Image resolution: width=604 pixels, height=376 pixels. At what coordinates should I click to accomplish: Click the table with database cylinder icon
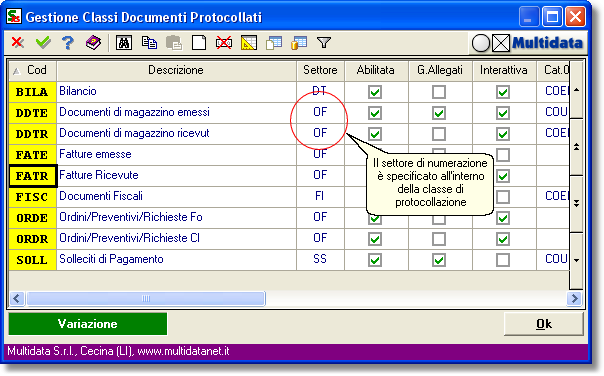click(x=299, y=43)
